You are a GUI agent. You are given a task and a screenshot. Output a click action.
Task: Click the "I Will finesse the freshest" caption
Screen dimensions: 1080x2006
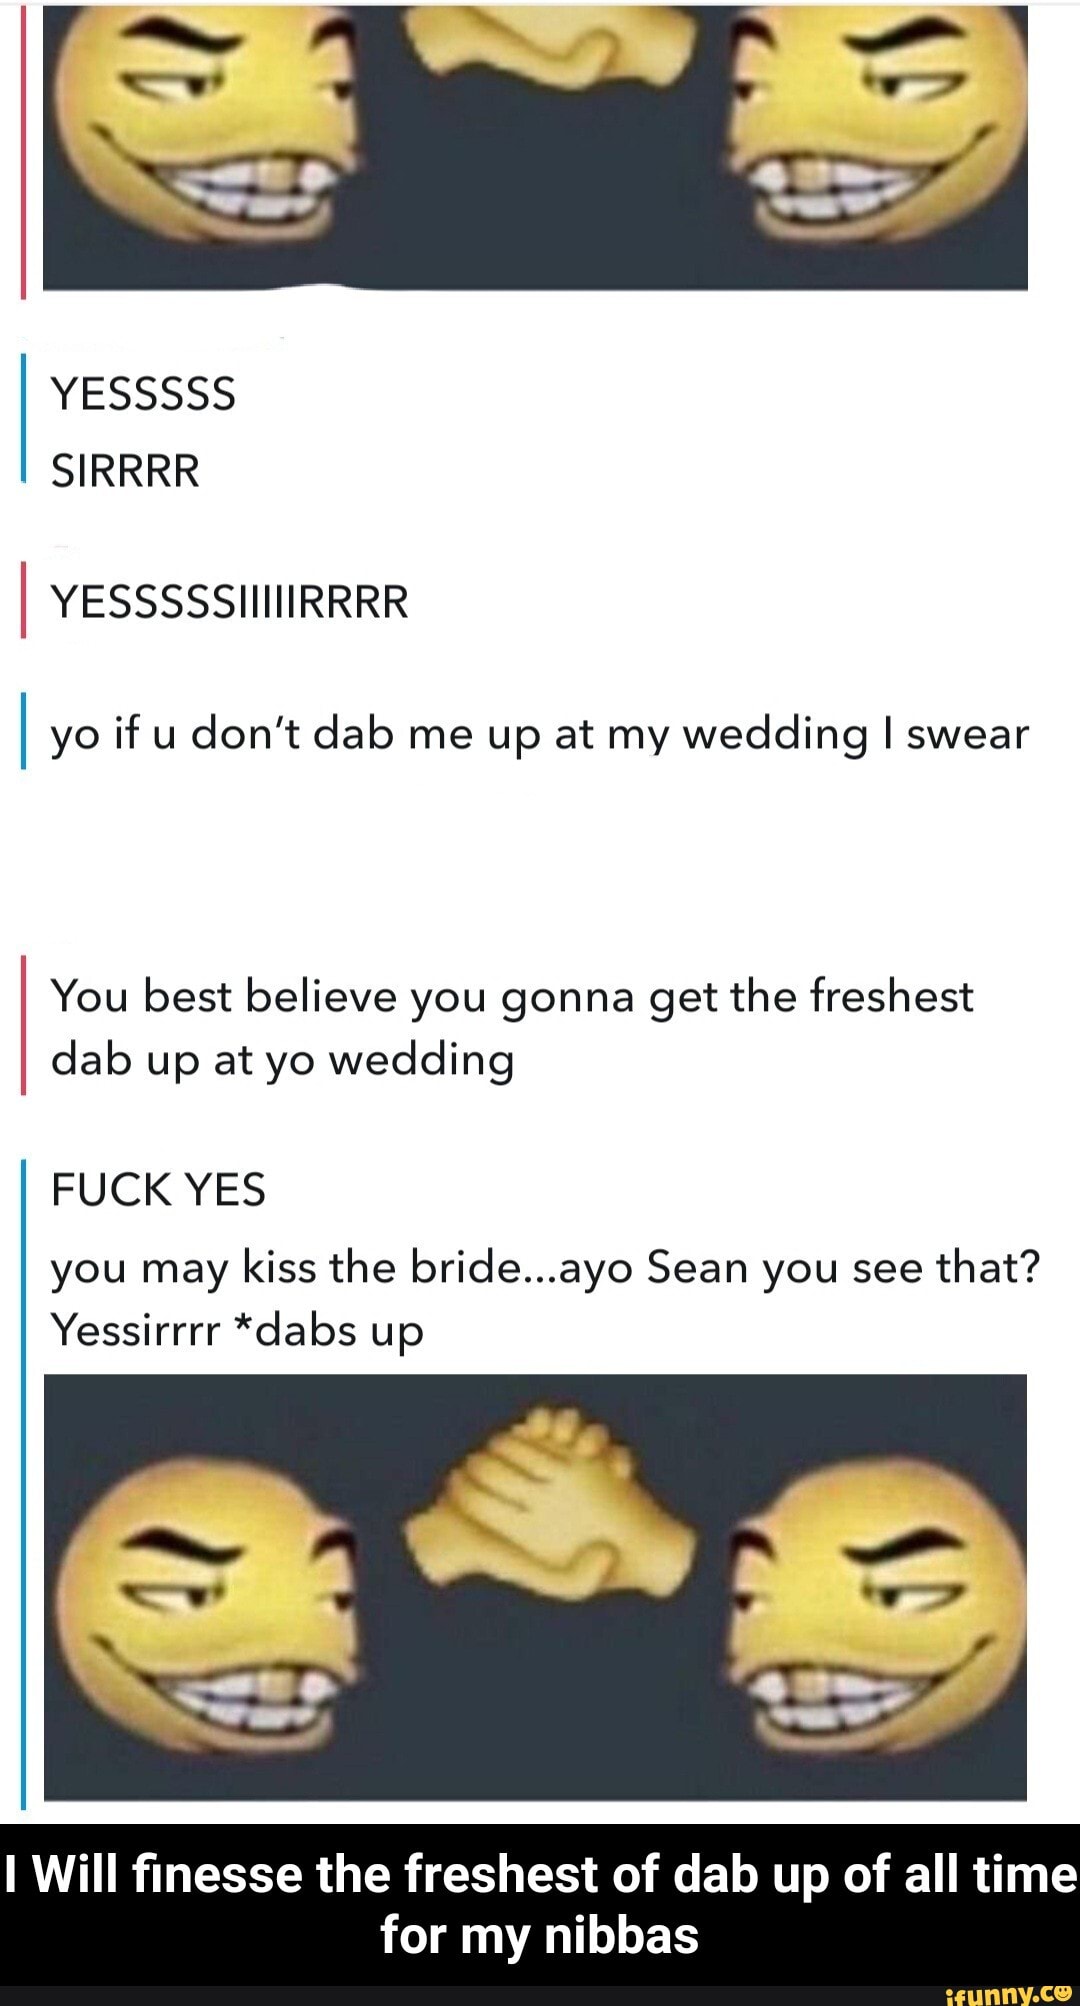click(x=540, y=1874)
